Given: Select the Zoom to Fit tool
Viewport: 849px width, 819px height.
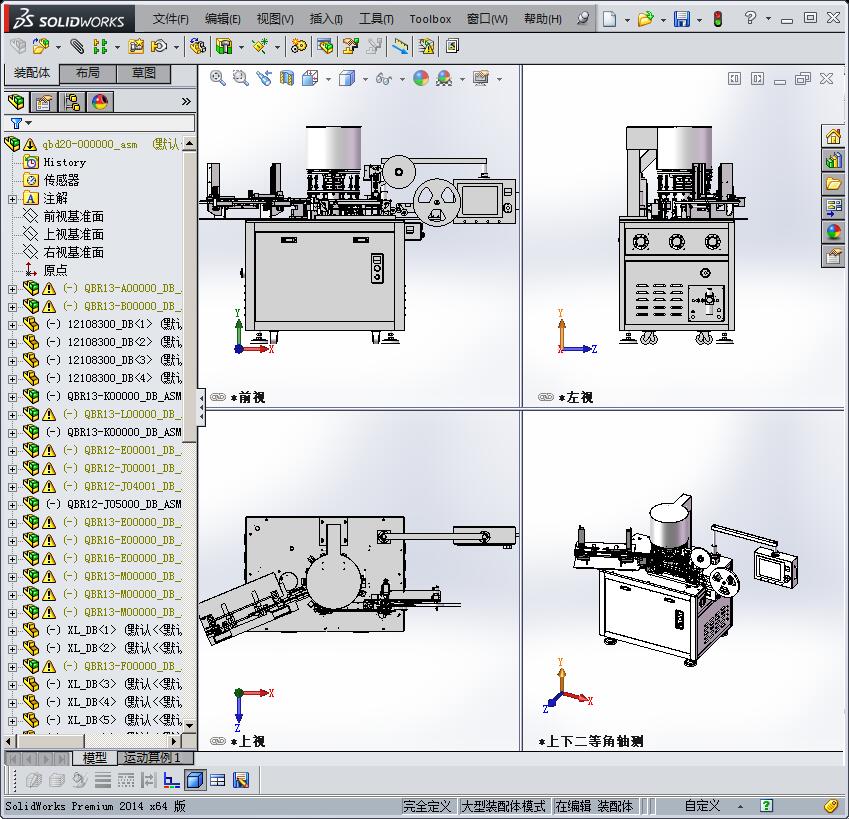Looking at the screenshot, I should click(x=218, y=78).
